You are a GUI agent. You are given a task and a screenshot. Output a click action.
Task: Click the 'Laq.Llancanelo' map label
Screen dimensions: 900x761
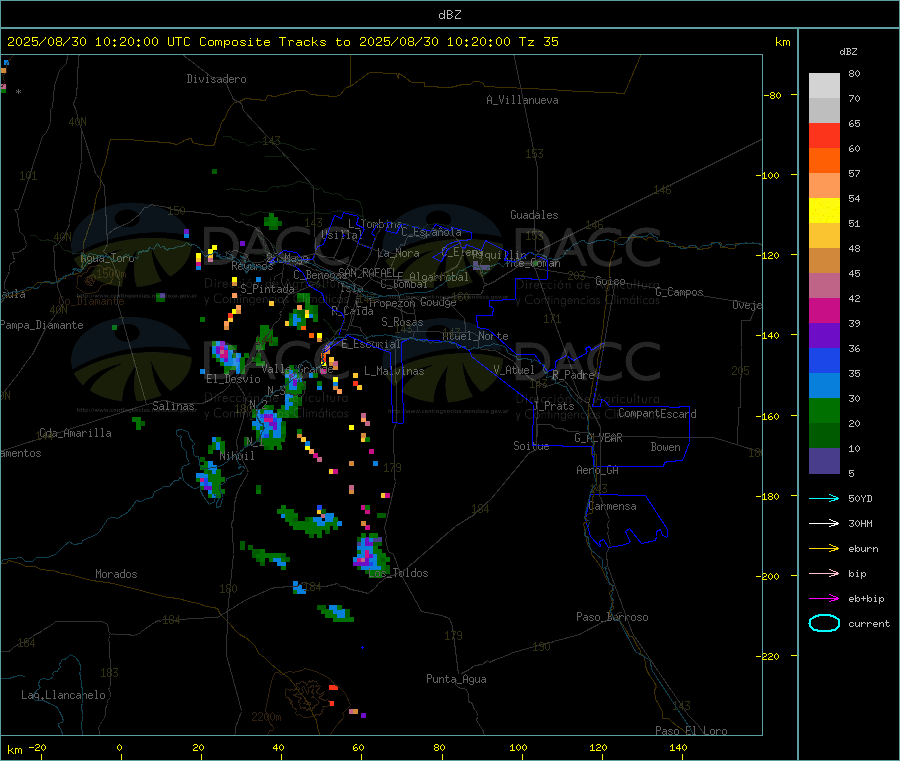pos(63,695)
